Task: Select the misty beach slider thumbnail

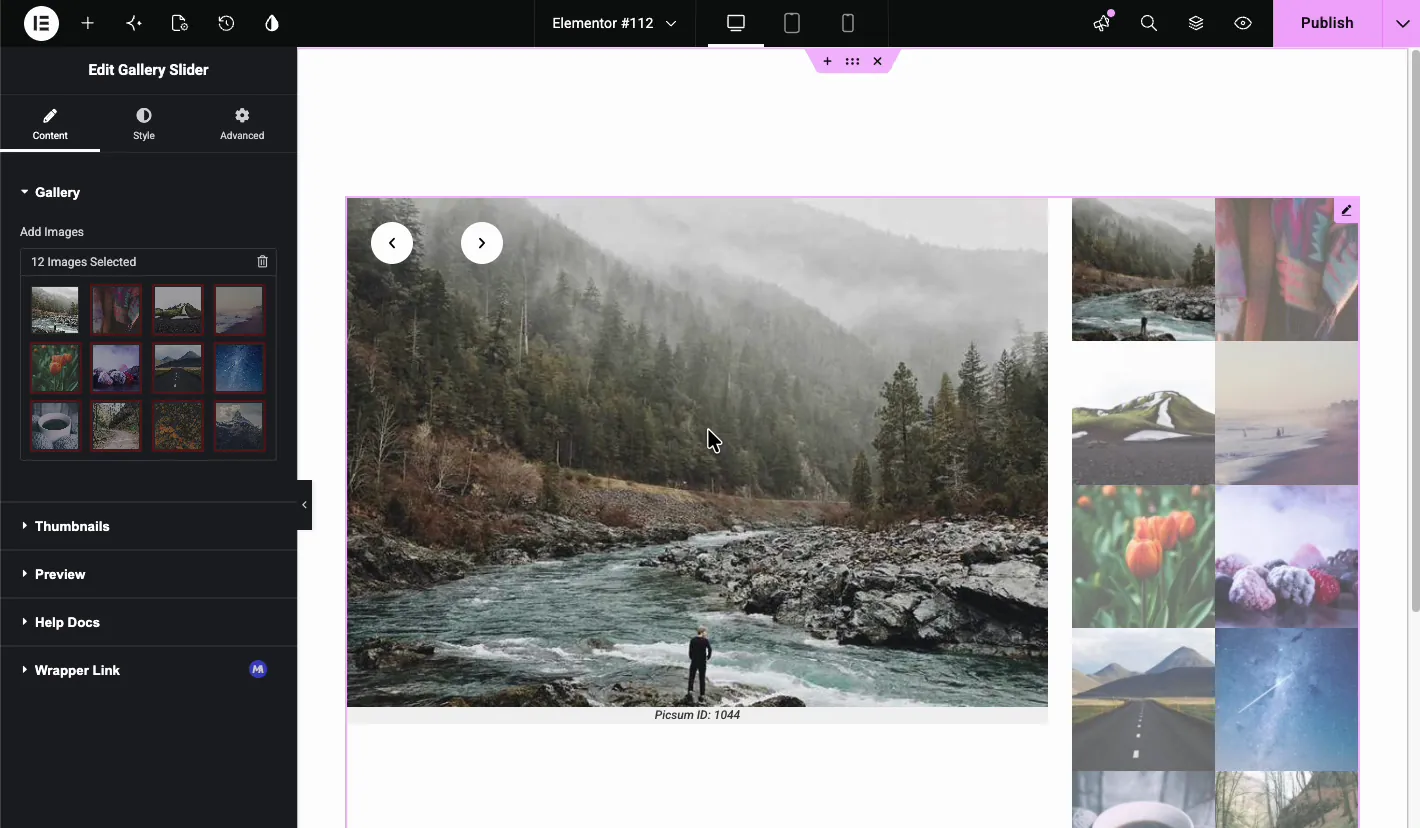Action: pos(1287,413)
